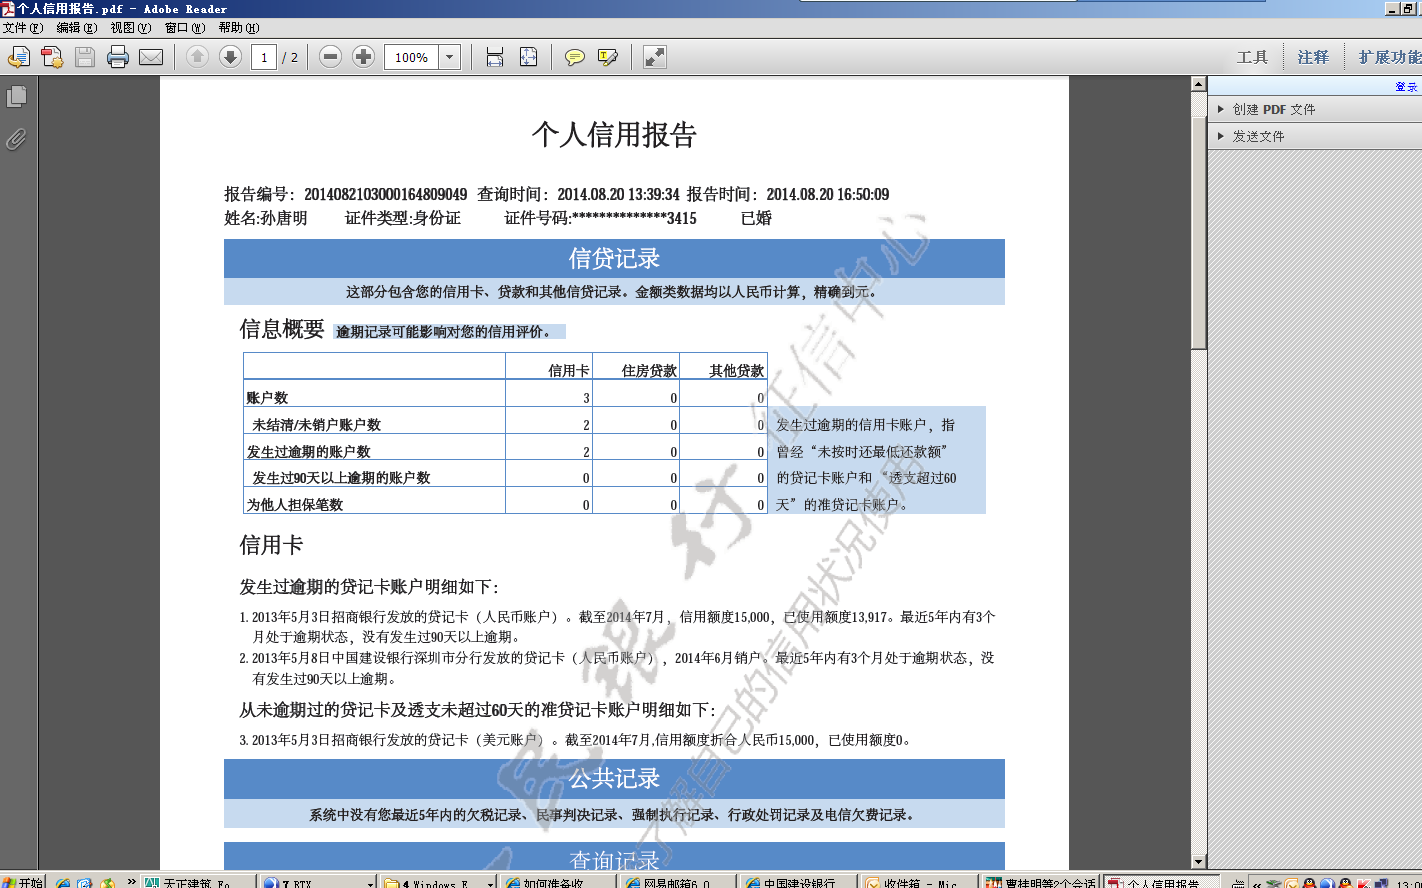Switch to read mode with arrows icon
The height and width of the screenshot is (888, 1422).
click(x=655, y=57)
